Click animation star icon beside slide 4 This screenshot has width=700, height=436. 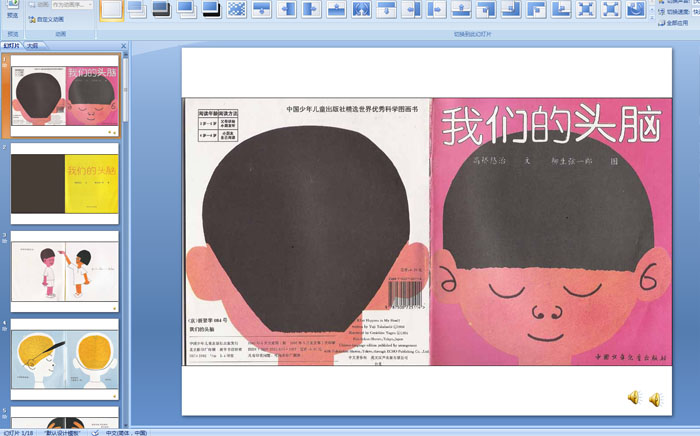click(x=4, y=329)
